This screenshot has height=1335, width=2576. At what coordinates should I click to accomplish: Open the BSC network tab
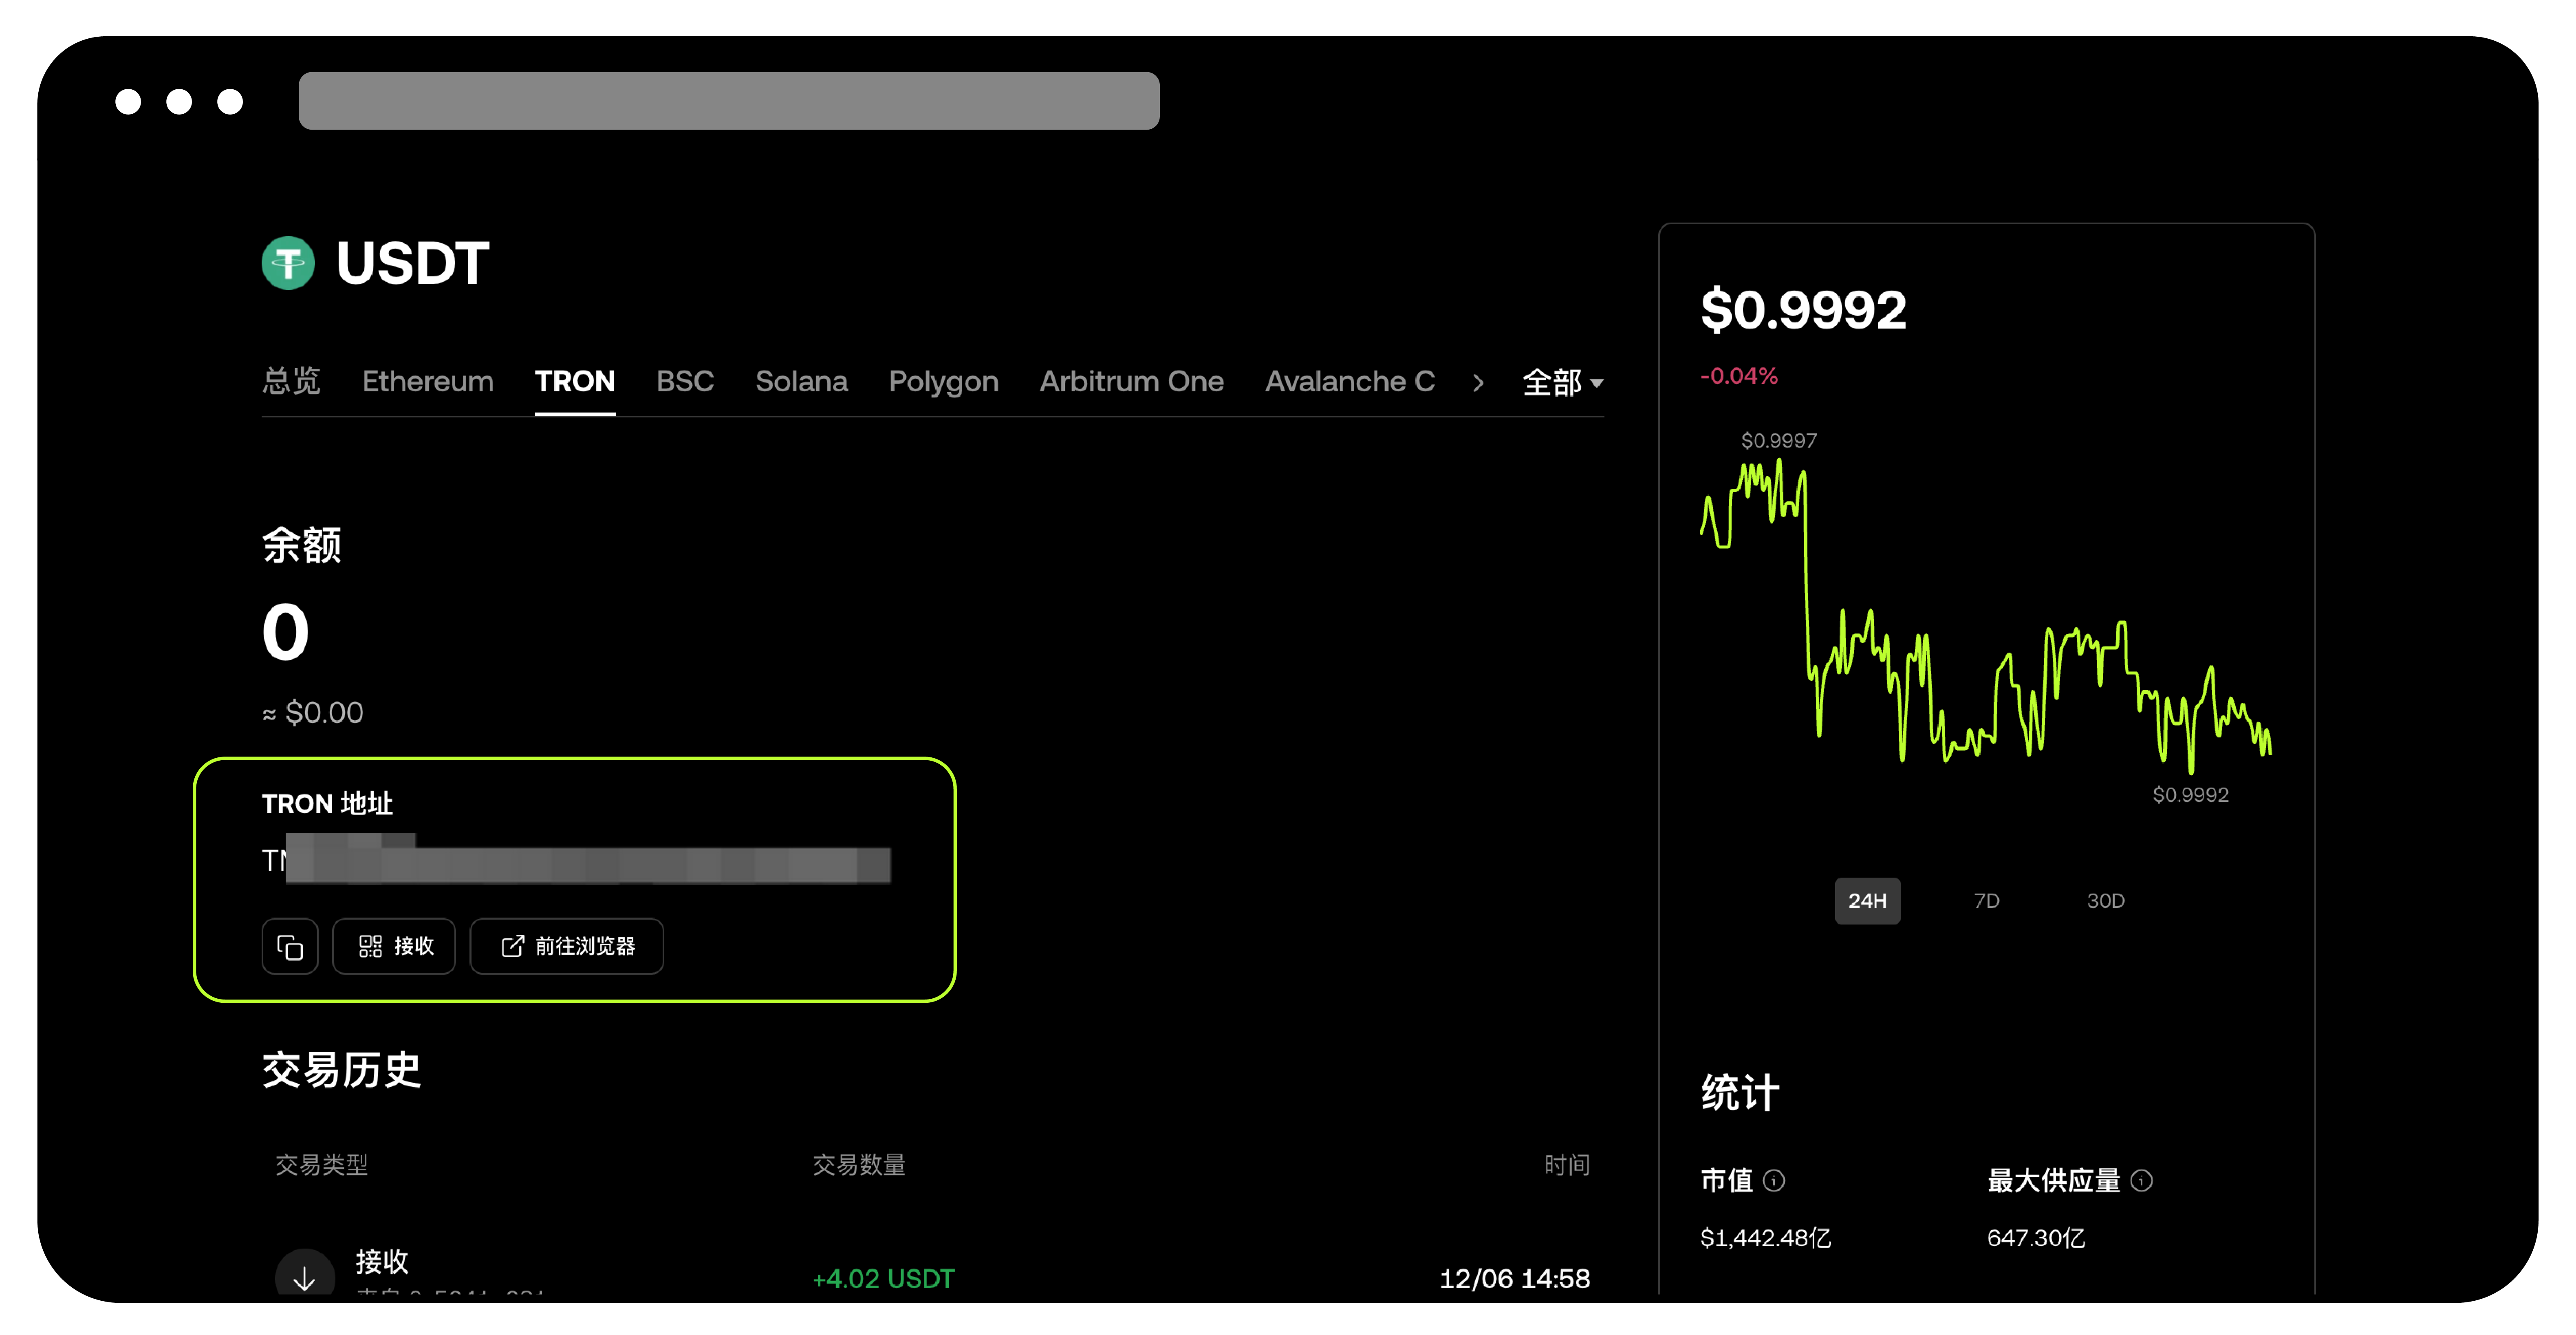pos(685,381)
